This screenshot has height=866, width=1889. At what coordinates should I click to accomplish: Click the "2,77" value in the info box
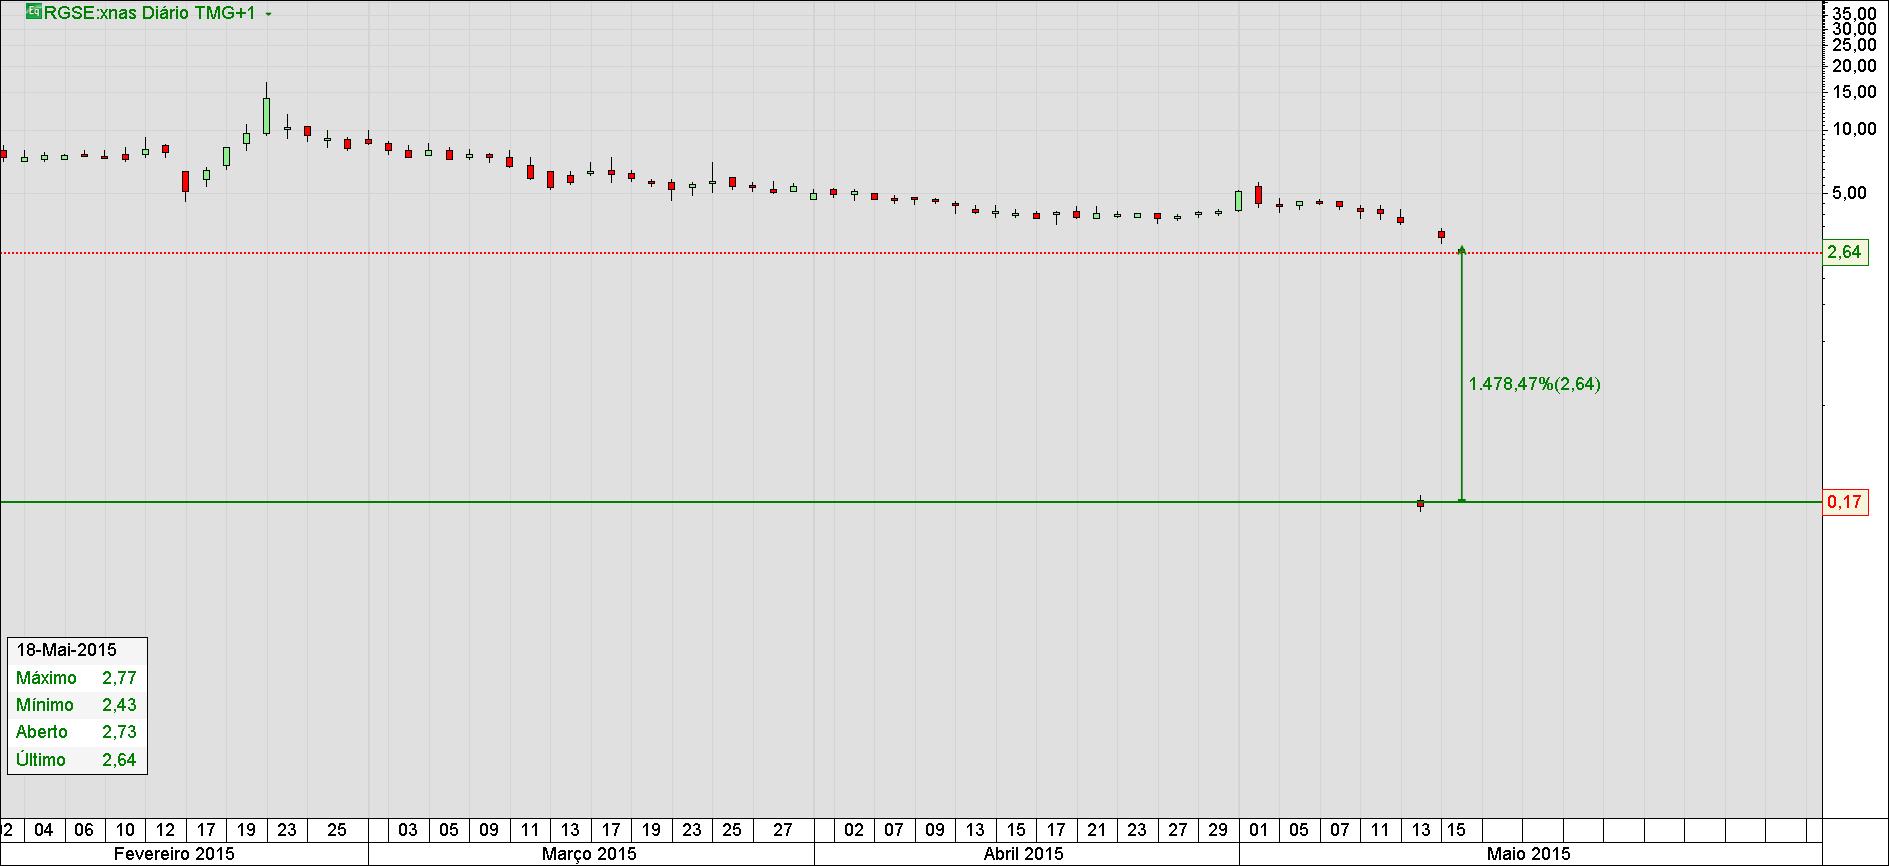[x=119, y=678]
